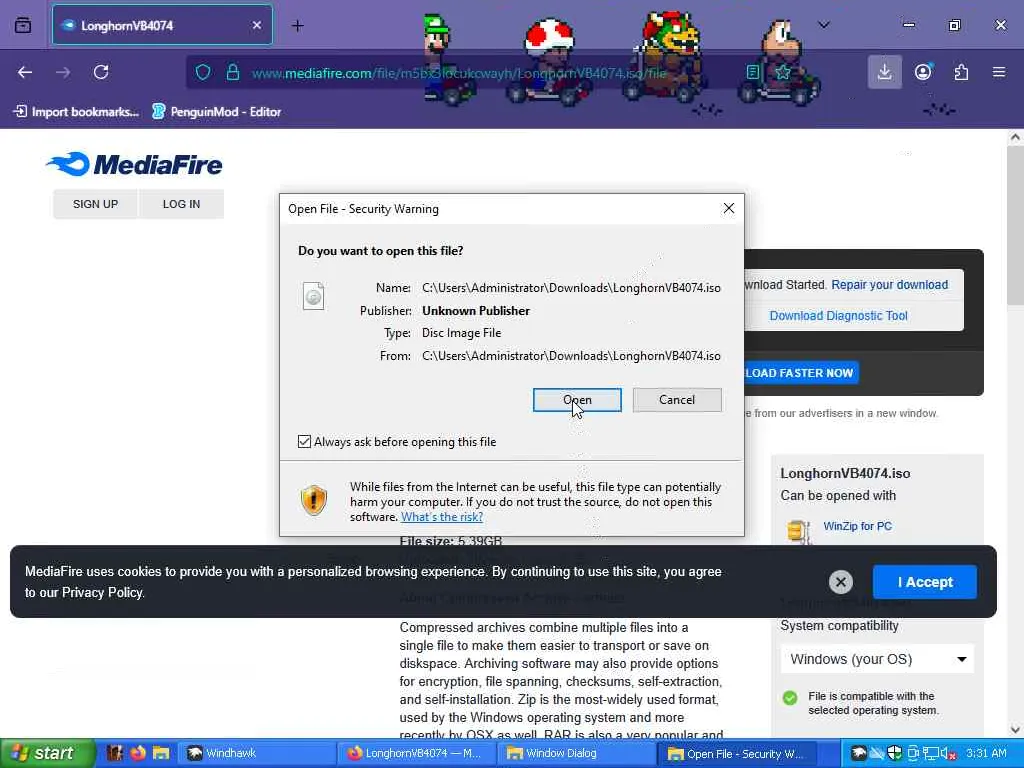Screen dimensions: 1024x768
Task: Expand the list all tabs chevron
Action: click(824, 25)
